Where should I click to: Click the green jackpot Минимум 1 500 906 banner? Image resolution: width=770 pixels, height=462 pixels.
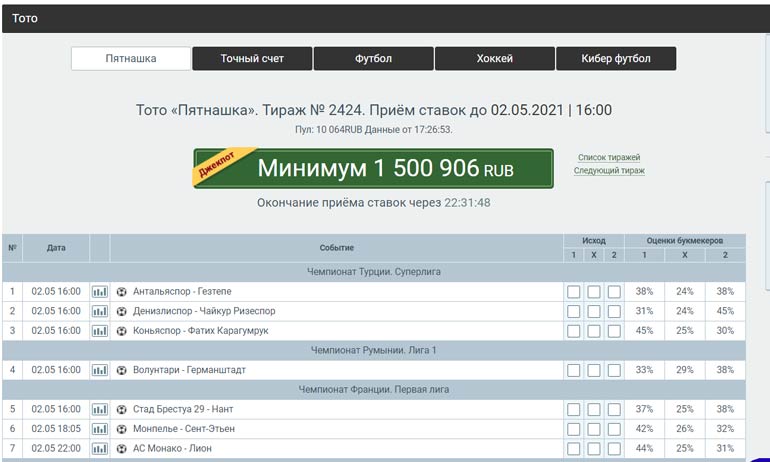point(374,168)
